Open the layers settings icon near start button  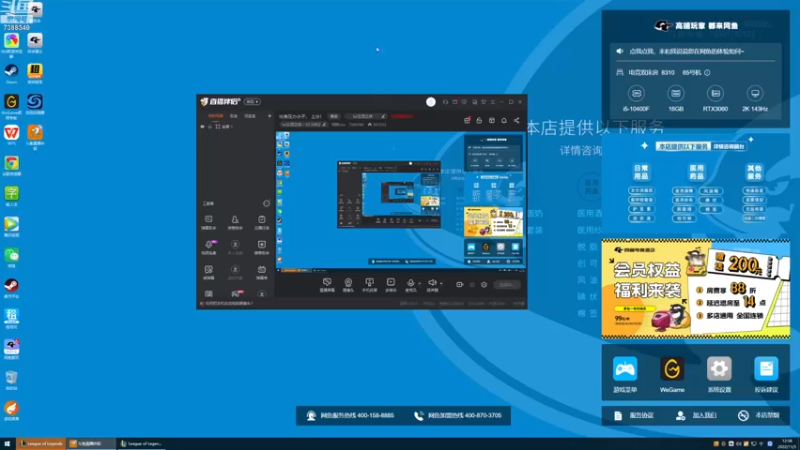pos(484,285)
